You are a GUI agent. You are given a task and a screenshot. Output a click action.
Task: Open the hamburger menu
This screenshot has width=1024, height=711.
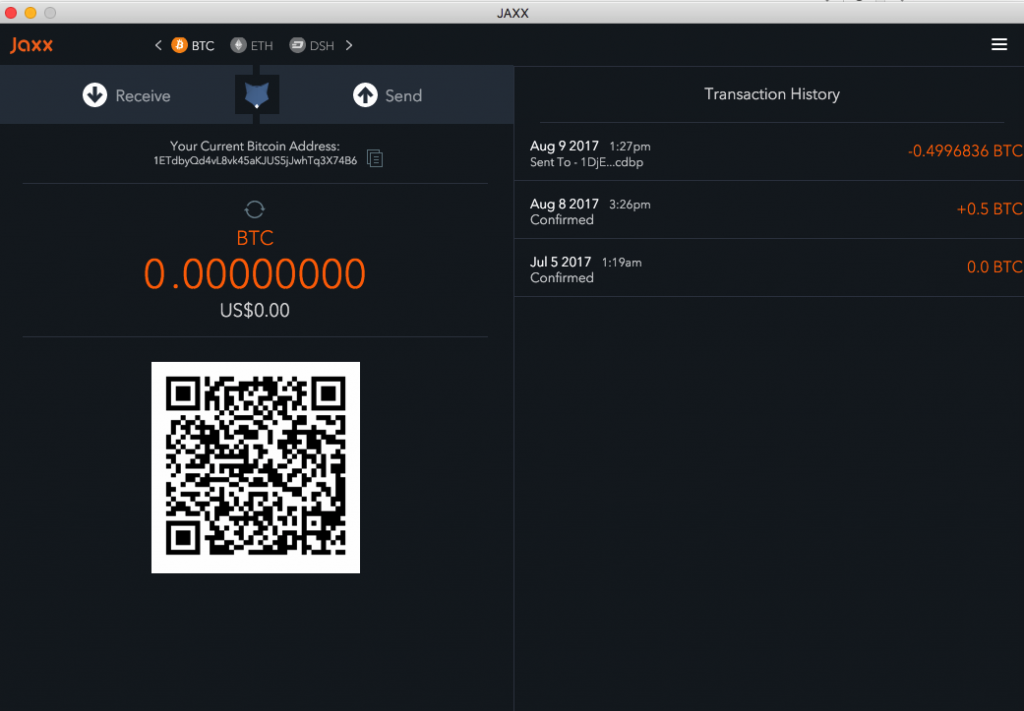[999, 44]
